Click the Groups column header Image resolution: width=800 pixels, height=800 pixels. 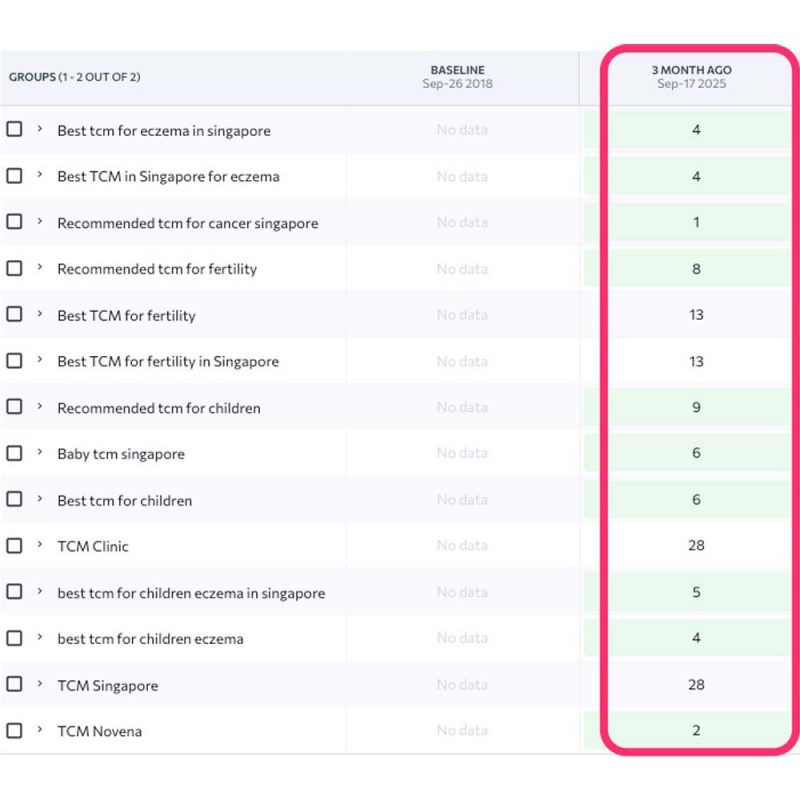click(75, 77)
